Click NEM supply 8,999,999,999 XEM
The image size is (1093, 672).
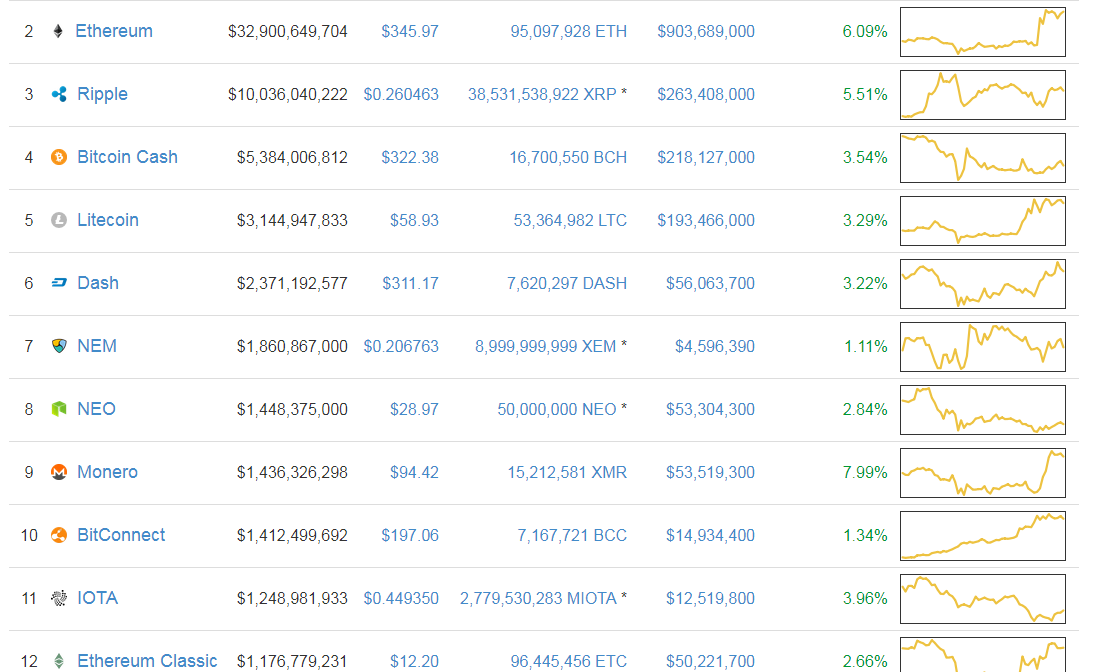click(545, 346)
